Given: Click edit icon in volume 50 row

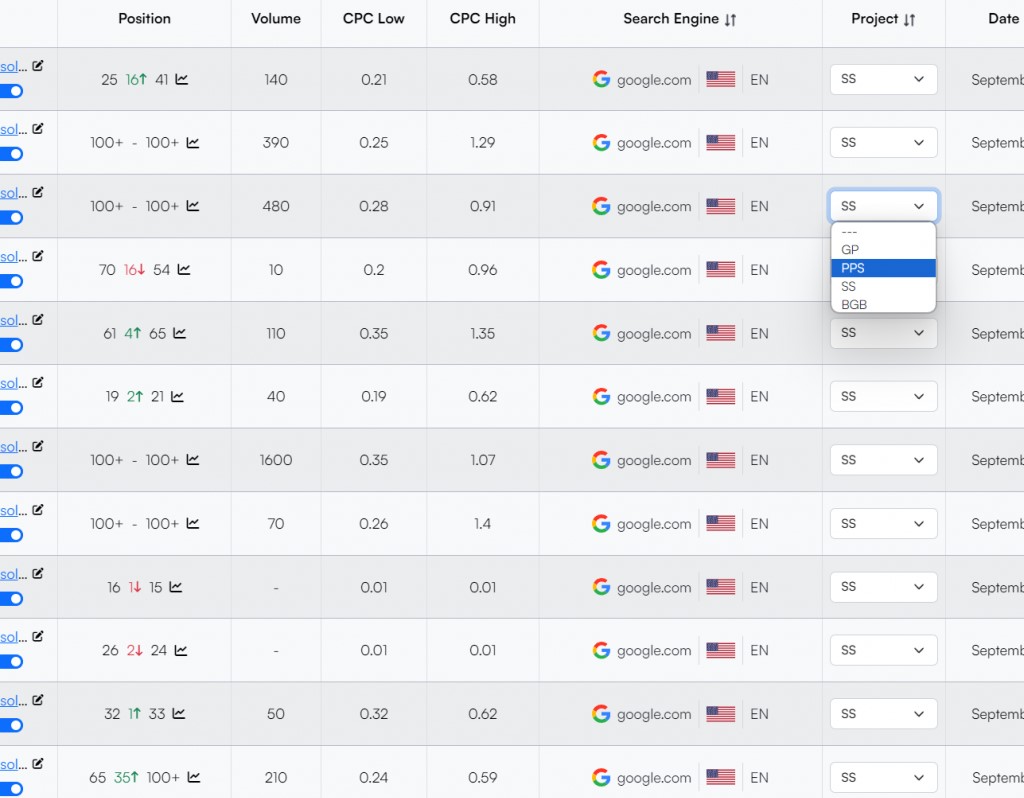Looking at the screenshot, I should [38, 700].
